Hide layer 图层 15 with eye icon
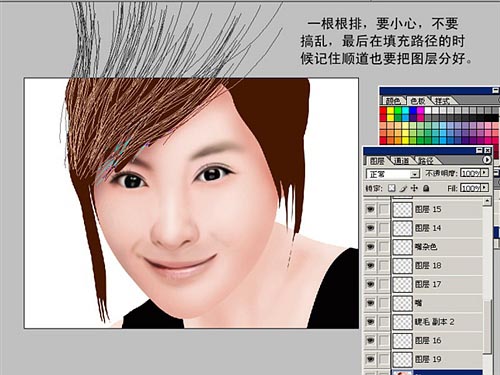 (370, 209)
